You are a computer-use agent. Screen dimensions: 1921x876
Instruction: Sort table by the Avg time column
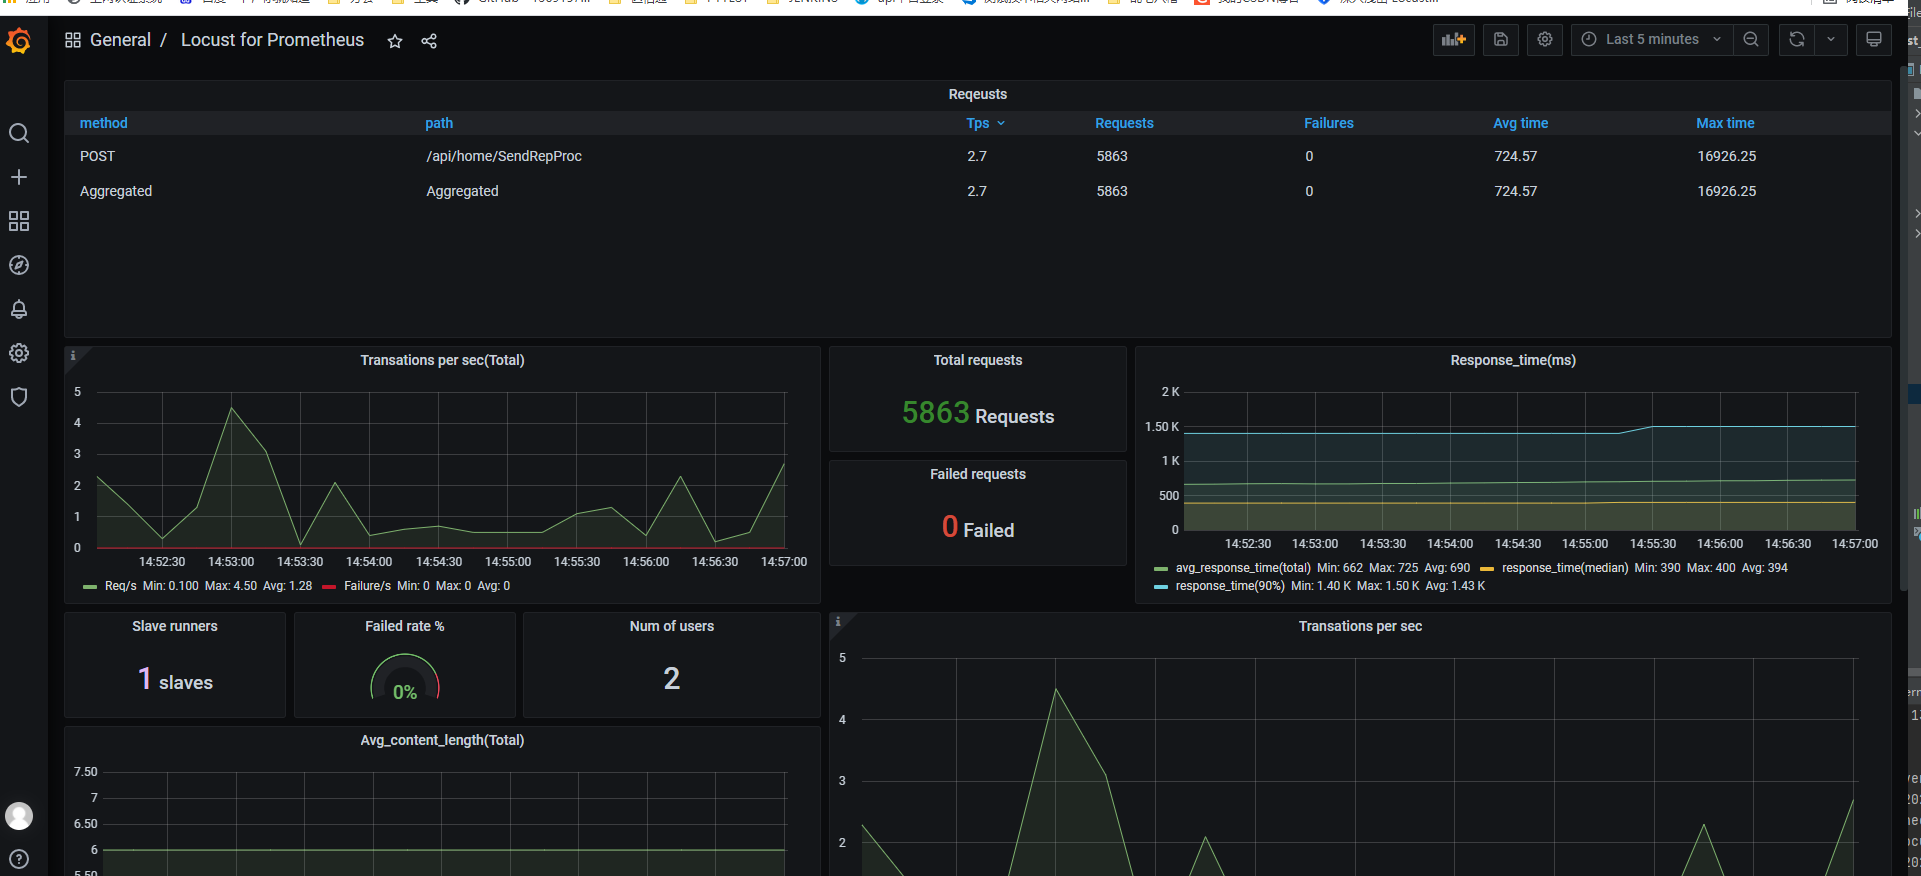1520,123
